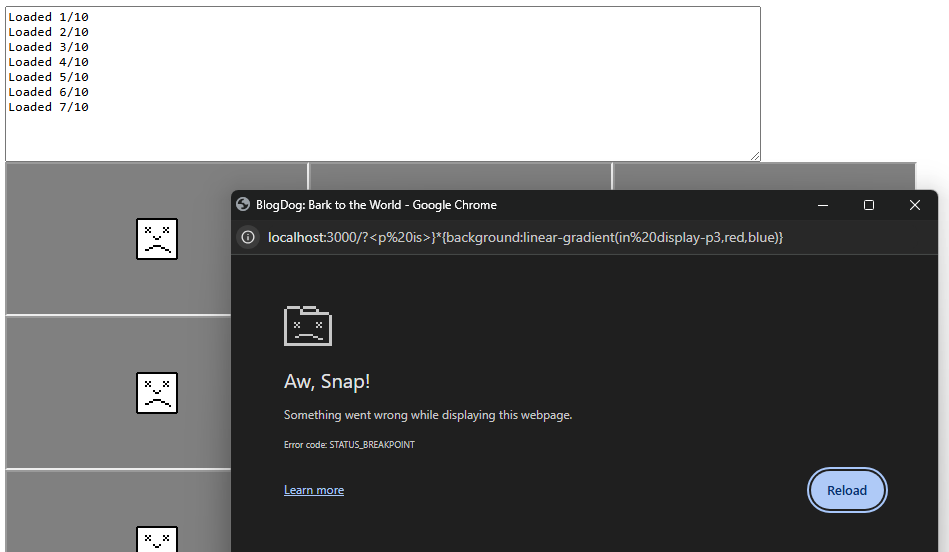Click the sad face icon in the bottom crashed frame
The height and width of the screenshot is (552, 949).
157,539
